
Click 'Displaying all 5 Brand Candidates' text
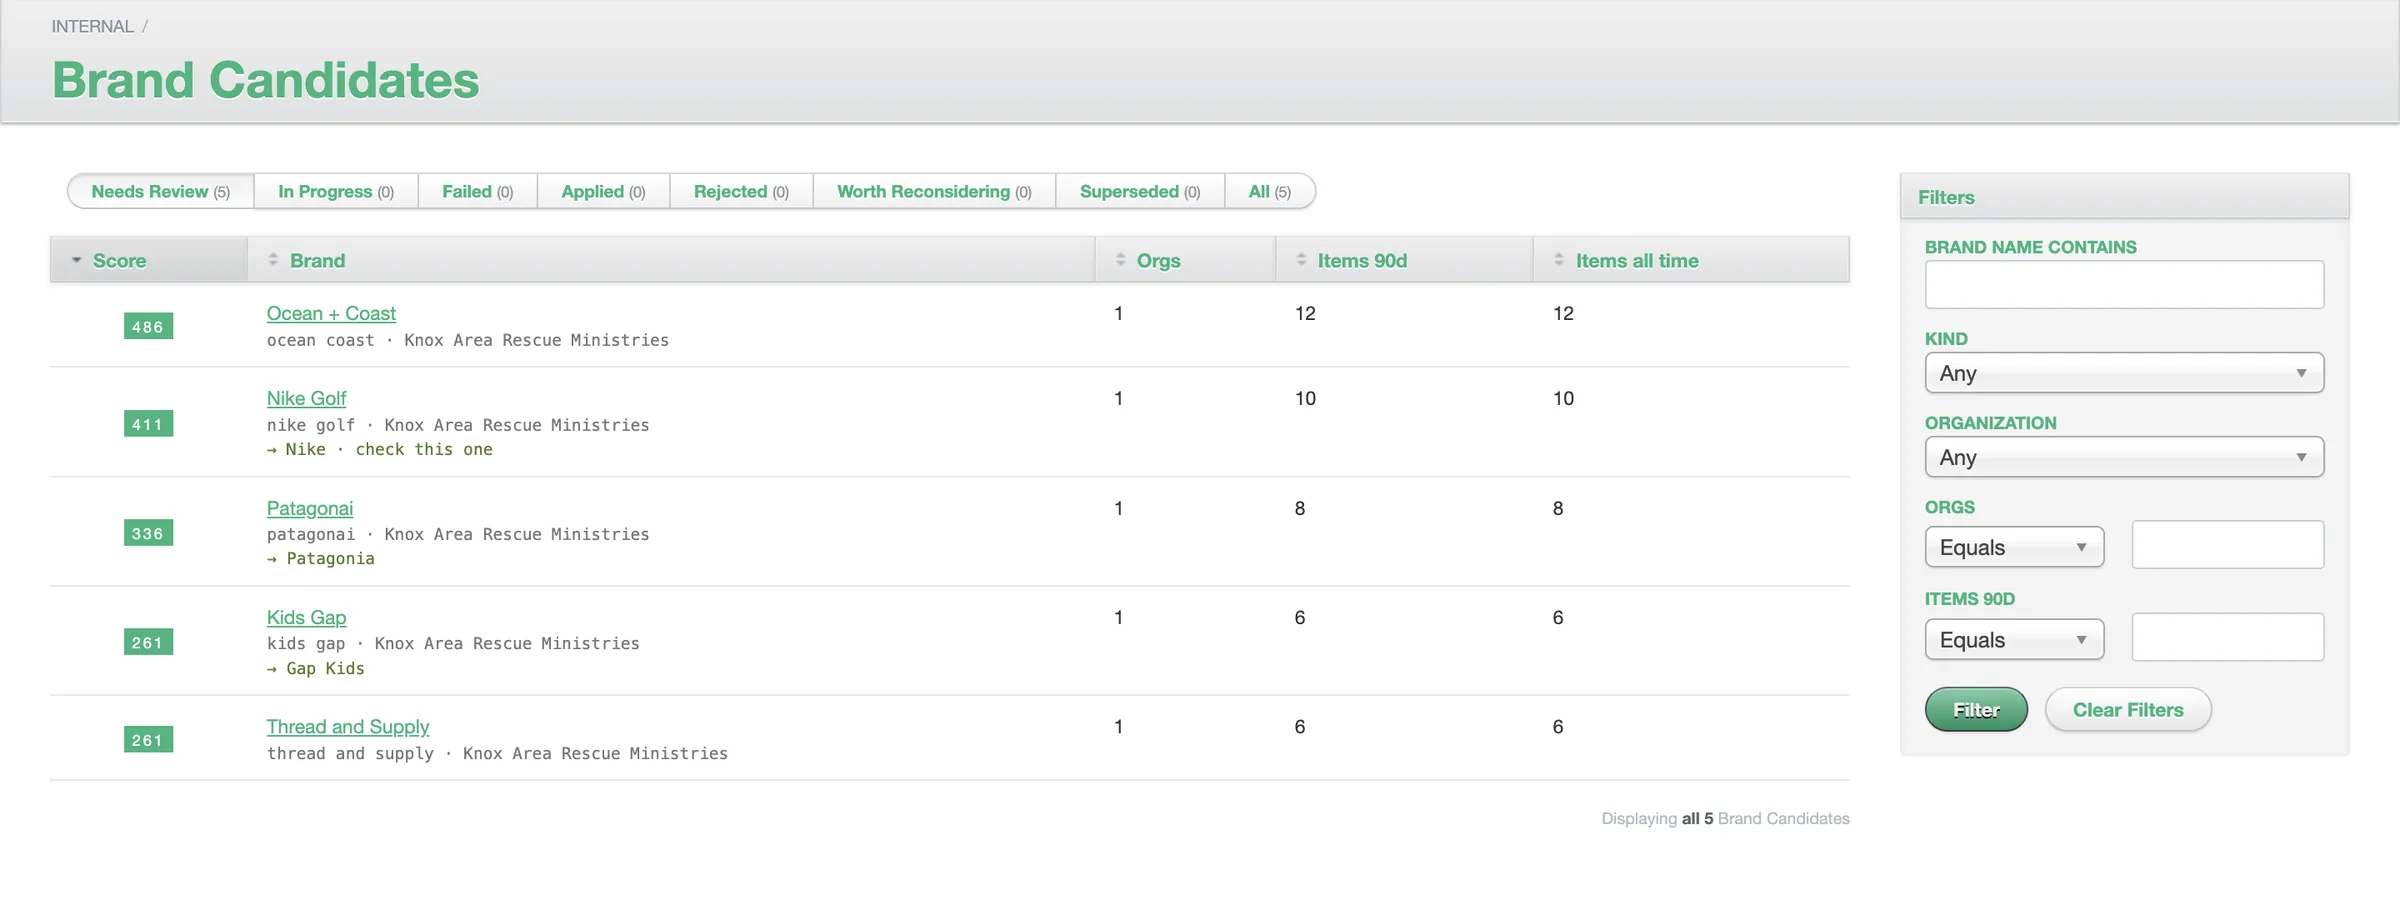(1725, 818)
